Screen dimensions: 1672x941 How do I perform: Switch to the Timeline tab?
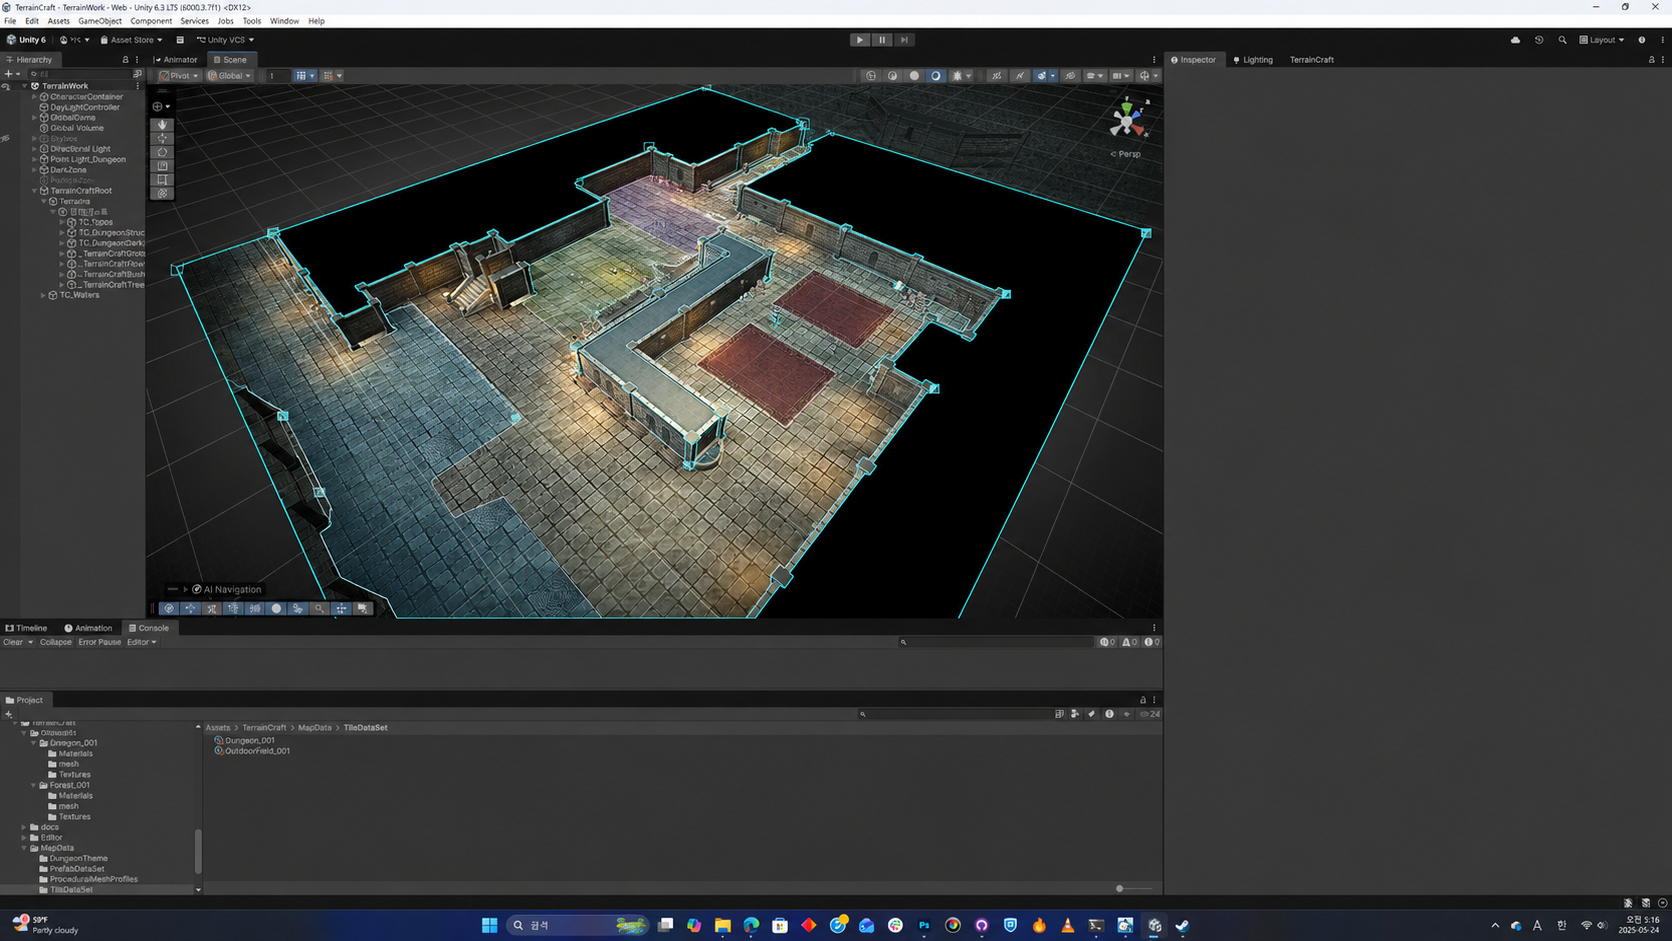(x=26, y=628)
